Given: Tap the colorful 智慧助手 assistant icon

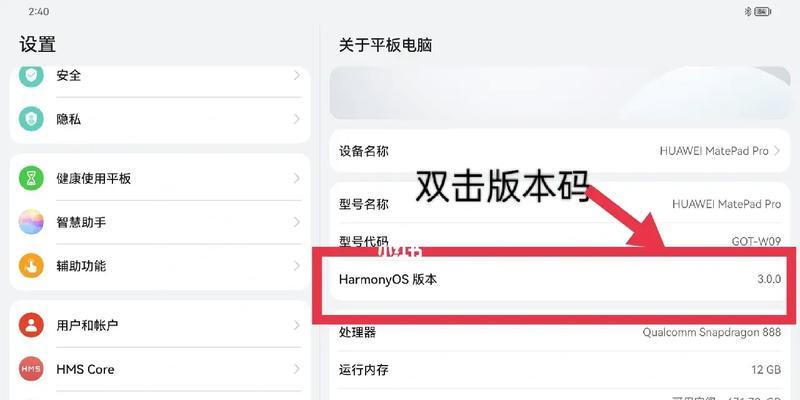Looking at the screenshot, I should [32, 222].
